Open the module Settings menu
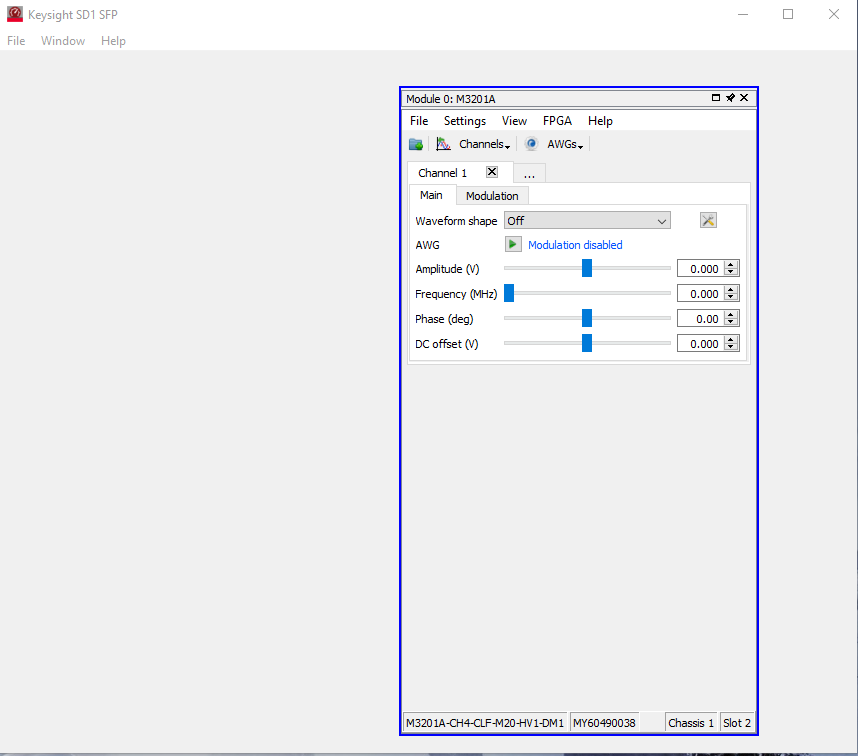Image resolution: width=858 pixels, height=756 pixels. coord(465,121)
